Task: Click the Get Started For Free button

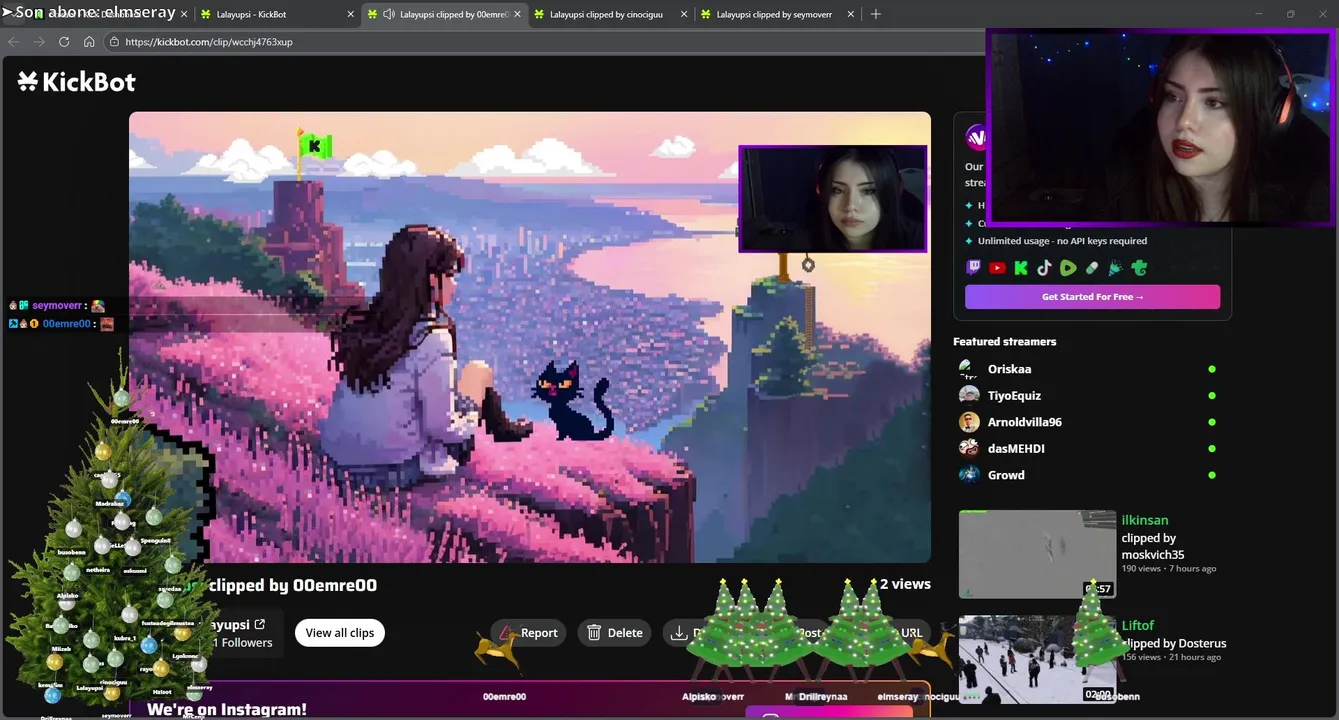Action: pyautogui.click(x=1092, y=297)
